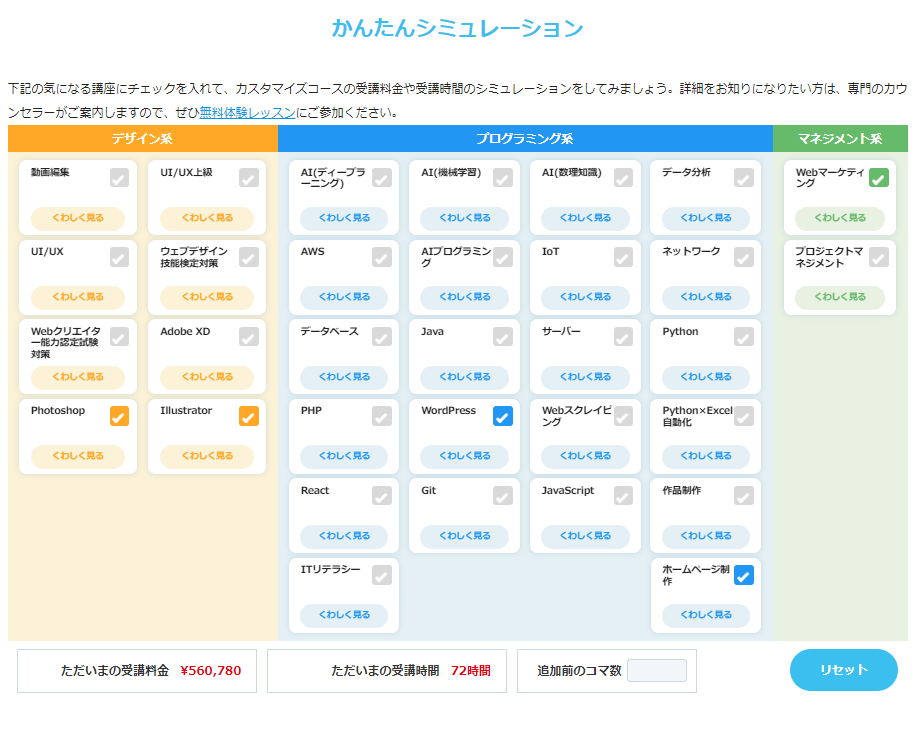The height and width of the screenshot is (731, 918).
Task: Enable the ウェブデザイン技能検定対策 checkbox
Action: [x=249, y=257]
